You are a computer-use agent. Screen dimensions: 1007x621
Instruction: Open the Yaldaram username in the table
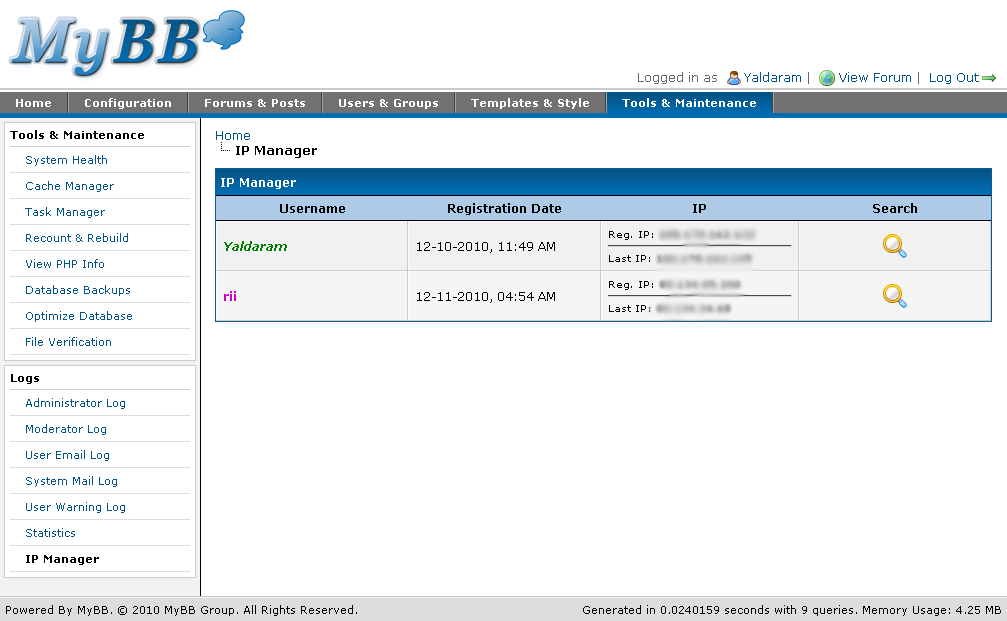(255, 246)
